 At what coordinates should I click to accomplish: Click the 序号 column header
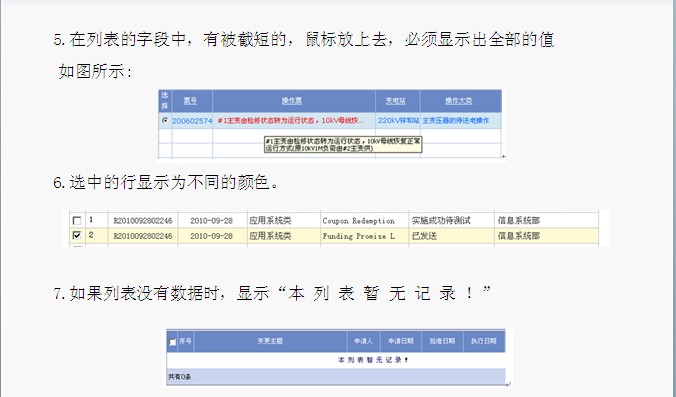tap(185, 341)
